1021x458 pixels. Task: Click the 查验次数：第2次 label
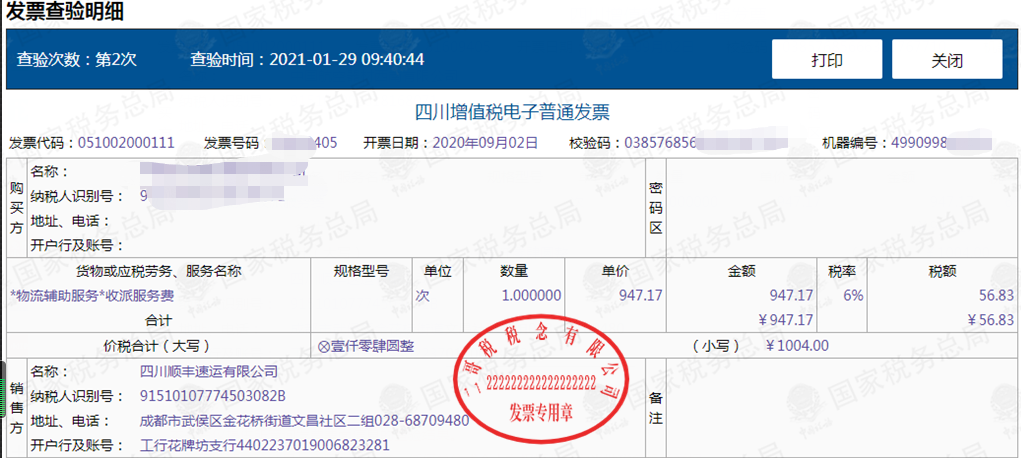tap(76, 59)
